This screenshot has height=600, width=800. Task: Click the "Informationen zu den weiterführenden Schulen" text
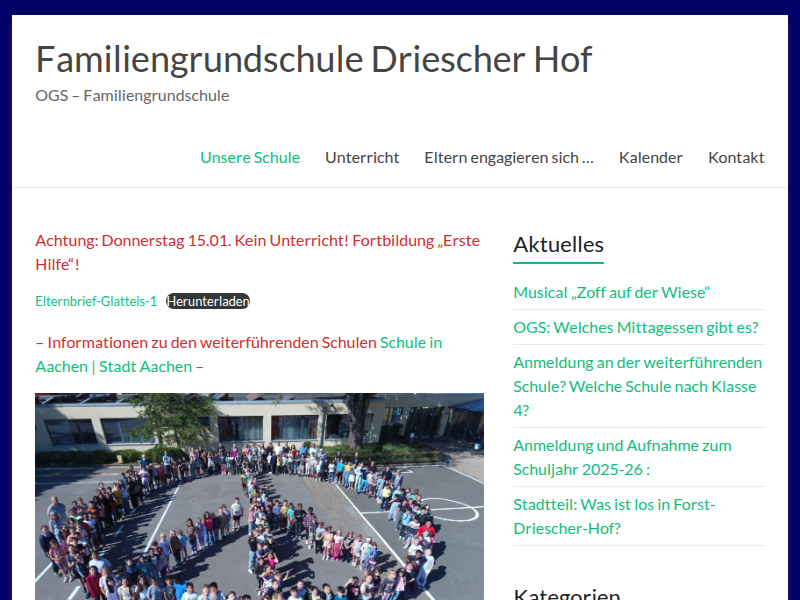[207, 340]
